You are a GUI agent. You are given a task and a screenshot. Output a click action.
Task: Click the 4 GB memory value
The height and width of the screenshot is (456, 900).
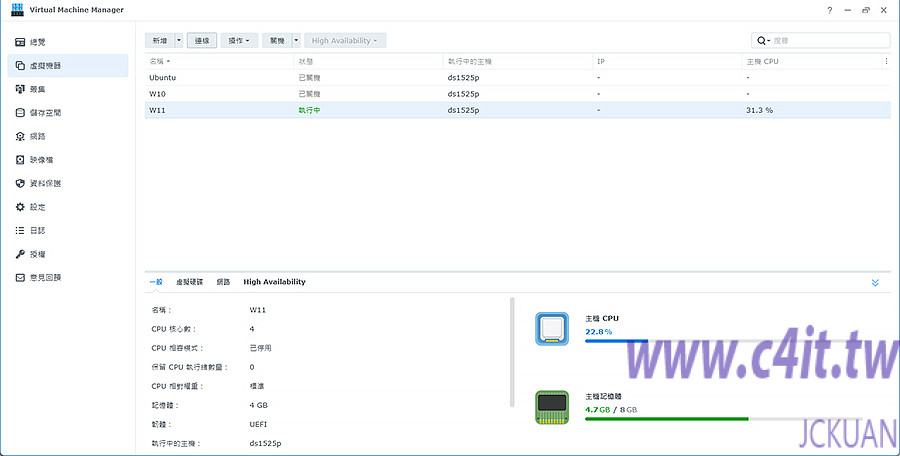[x=258, y=405]
